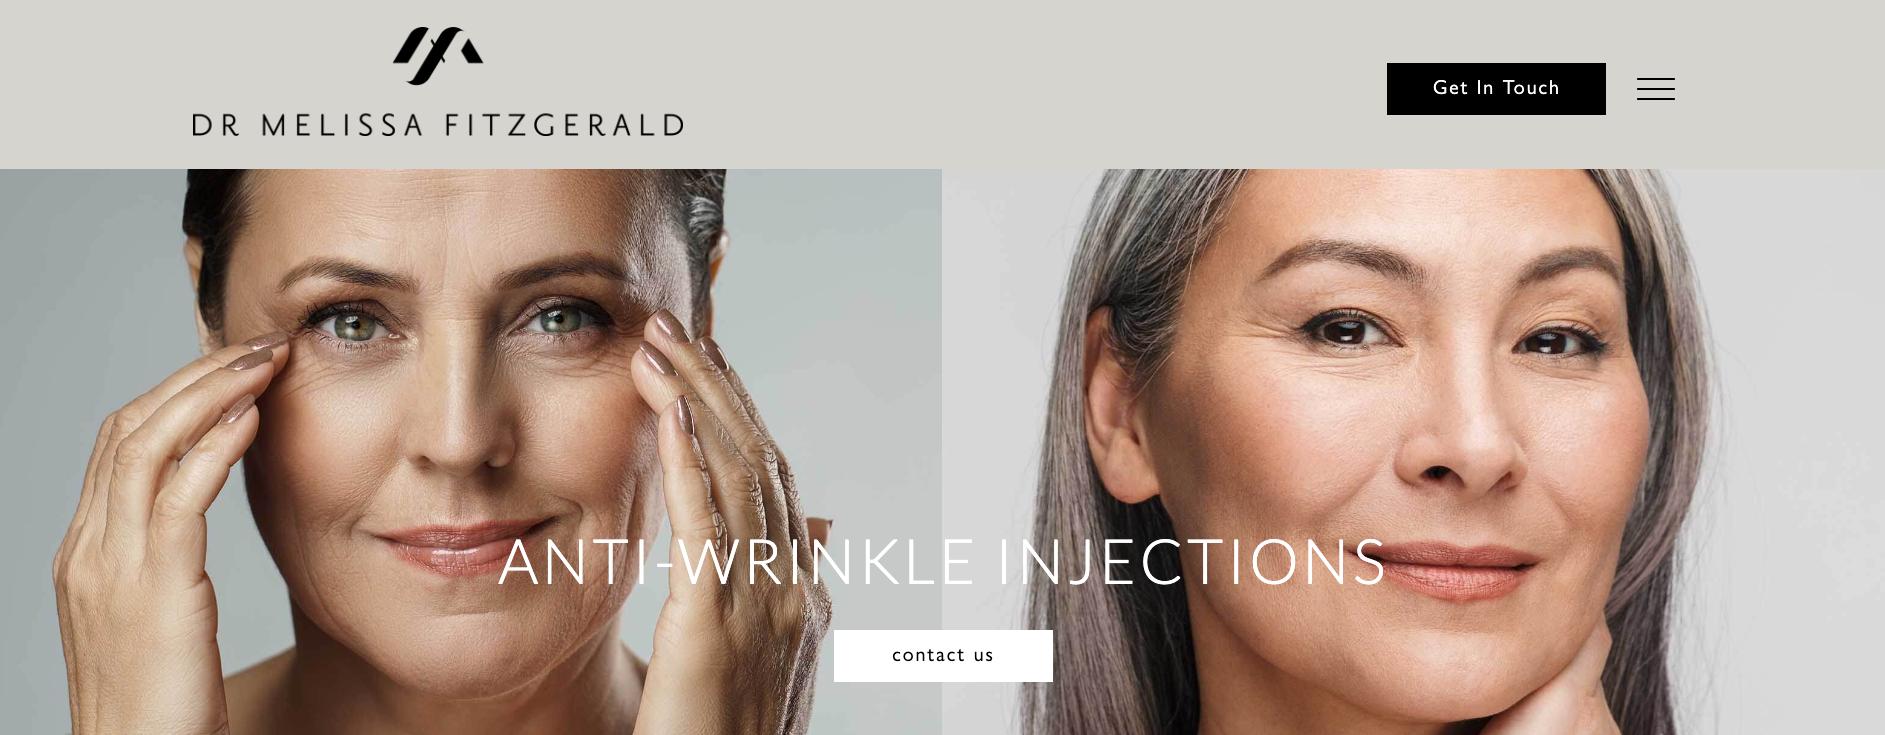The width and height of the screenshot is (1885, 735).
Task: Go home via DR MELISSA FITZGERALD wordmark
Action: coord(438,125)
